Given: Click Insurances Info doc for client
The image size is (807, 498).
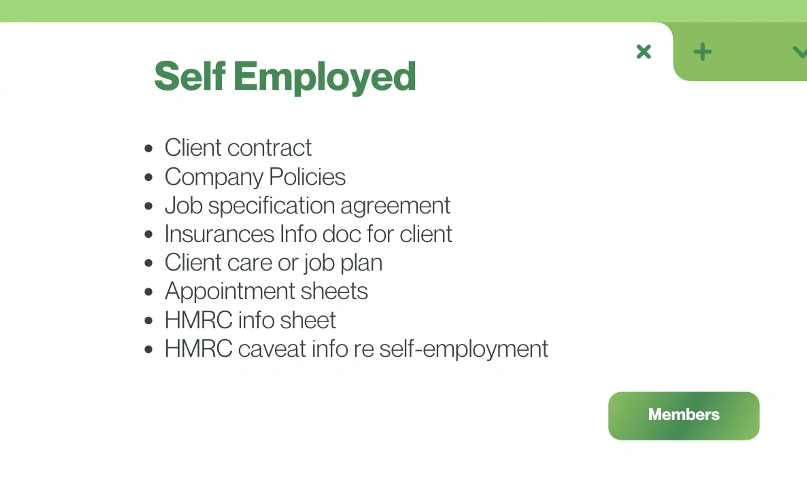Looking at the screenshot, I should (308, 234).
